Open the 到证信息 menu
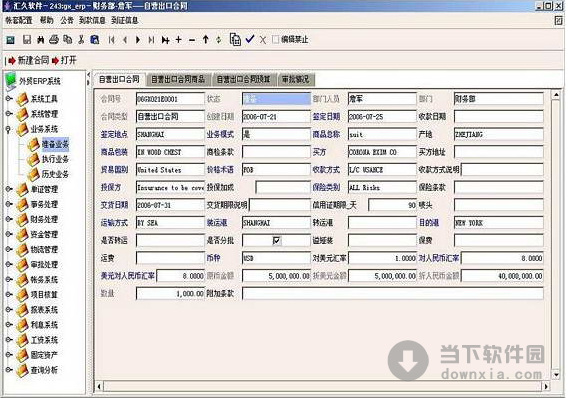 (125, 20)
